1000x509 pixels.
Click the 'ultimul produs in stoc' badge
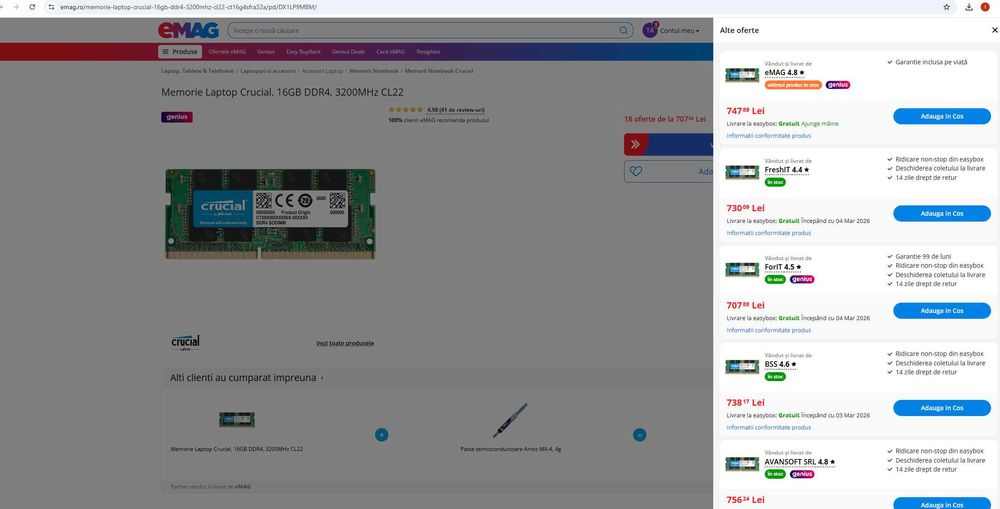click(793, 85)
